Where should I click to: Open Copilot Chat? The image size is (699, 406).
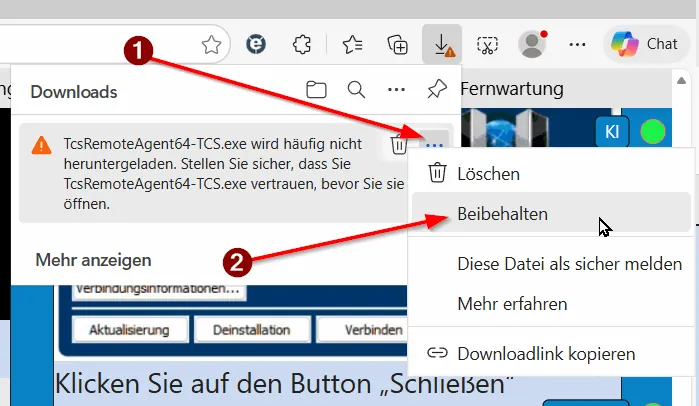tap(647, 44)
